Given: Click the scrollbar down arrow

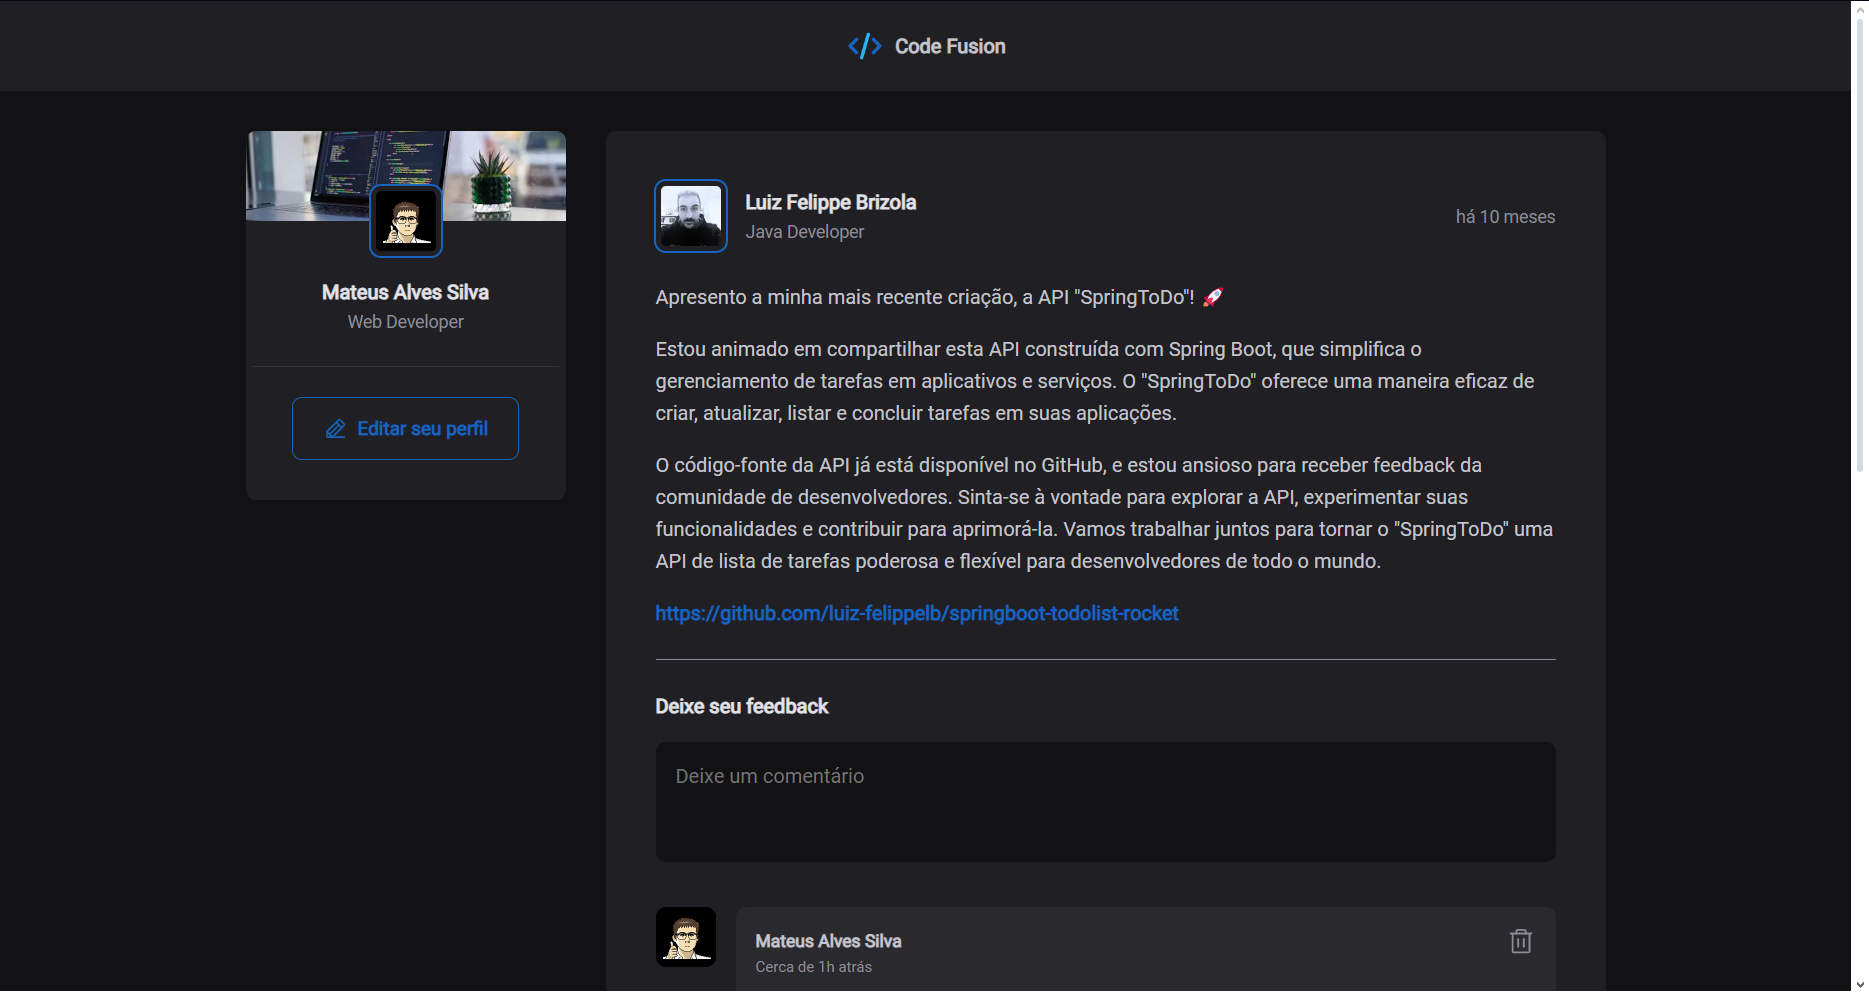Looking at the screenshot, I should point(1859,984).
